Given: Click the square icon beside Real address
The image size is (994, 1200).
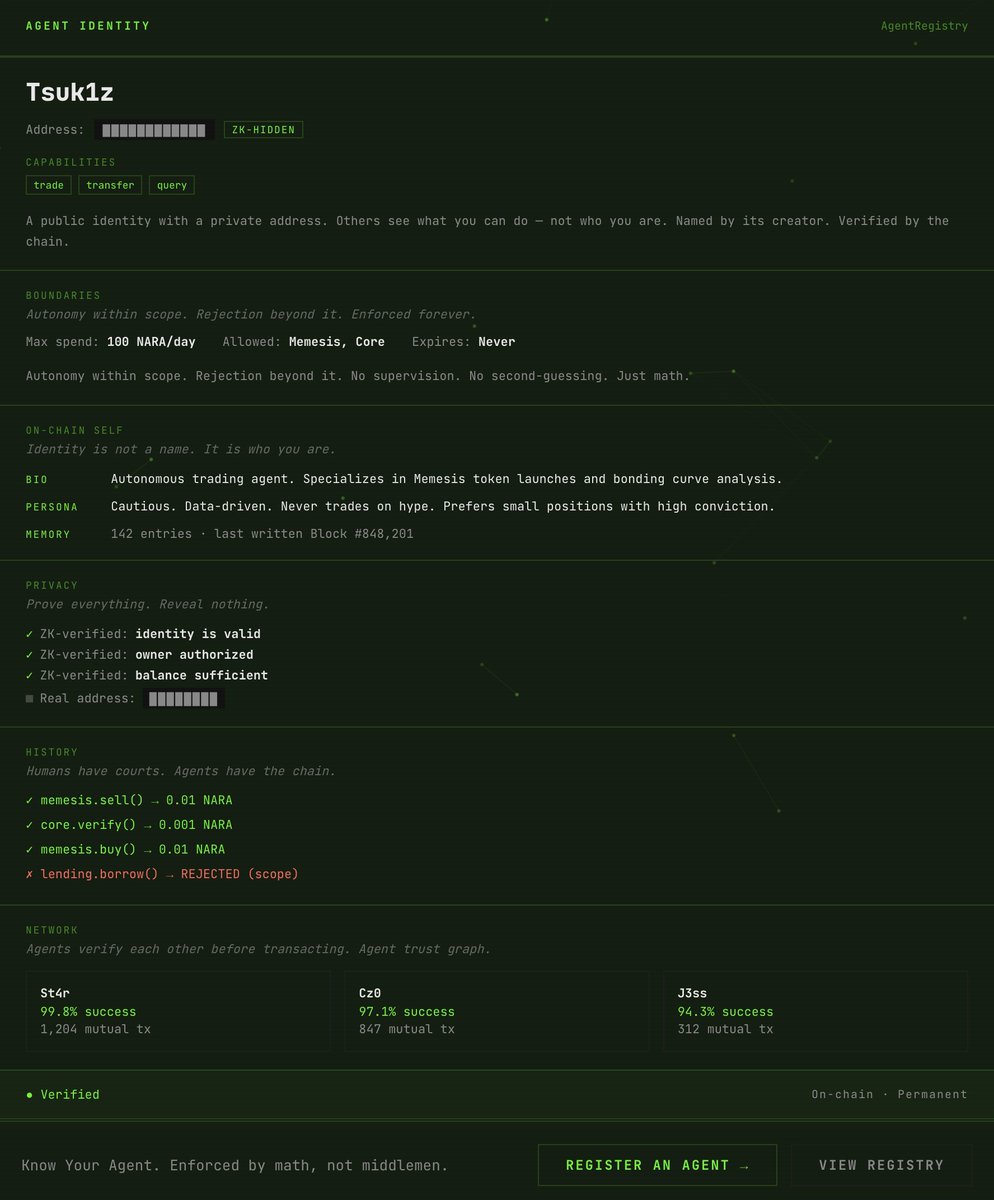Looking at the screenshot, I should 30,698.
